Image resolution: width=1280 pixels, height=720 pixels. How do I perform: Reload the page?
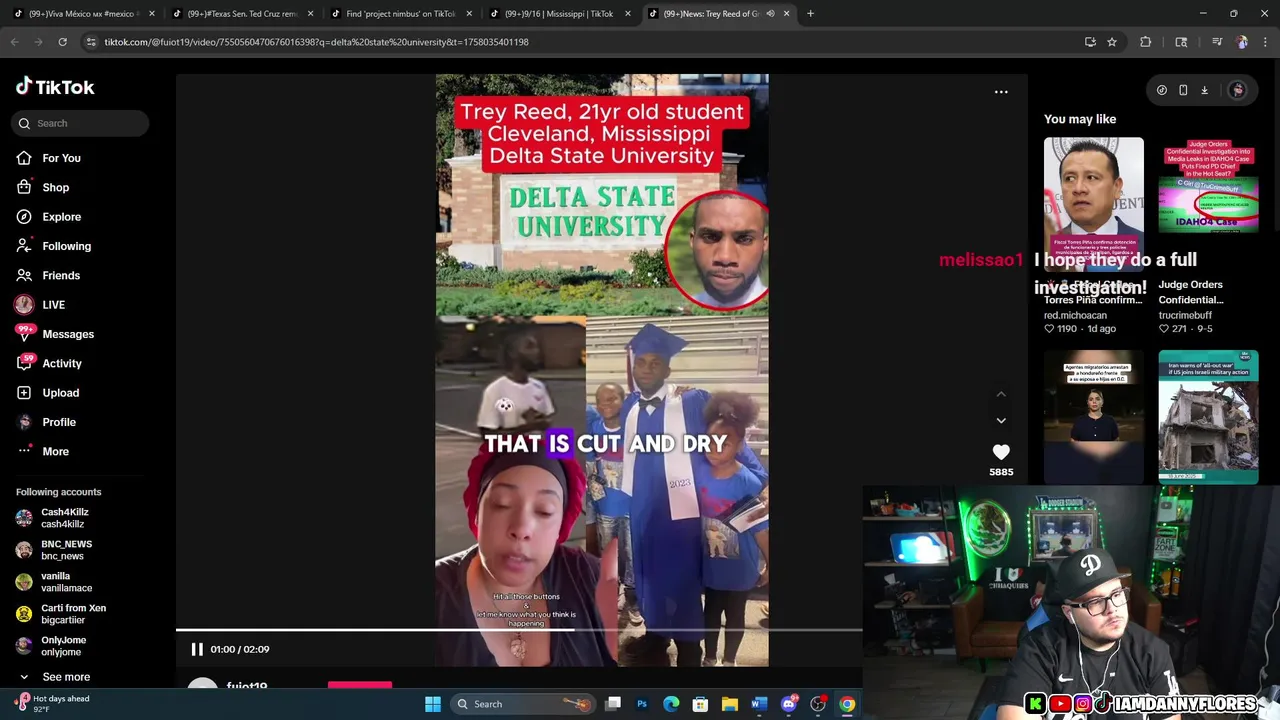coord(62,42)
